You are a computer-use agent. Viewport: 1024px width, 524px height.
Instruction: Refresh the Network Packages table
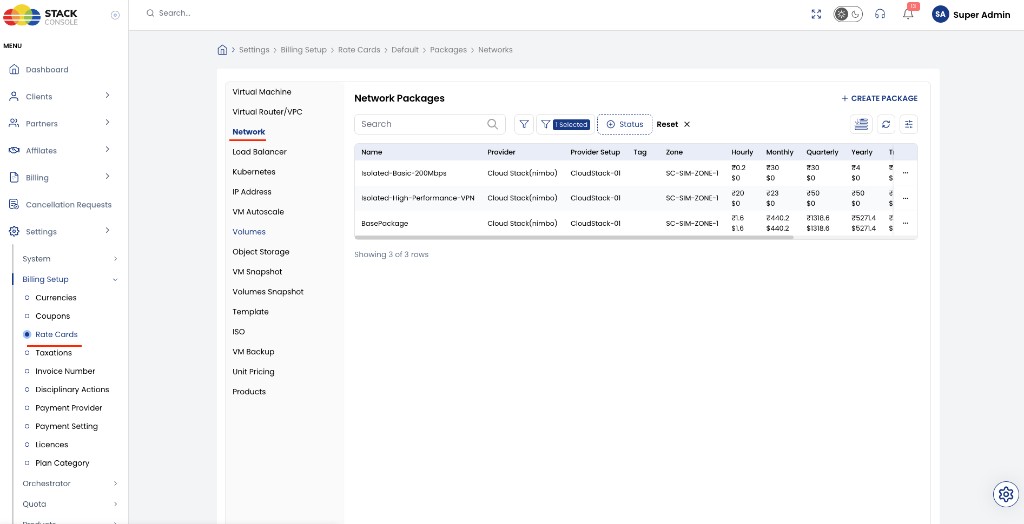click(886, 124)
